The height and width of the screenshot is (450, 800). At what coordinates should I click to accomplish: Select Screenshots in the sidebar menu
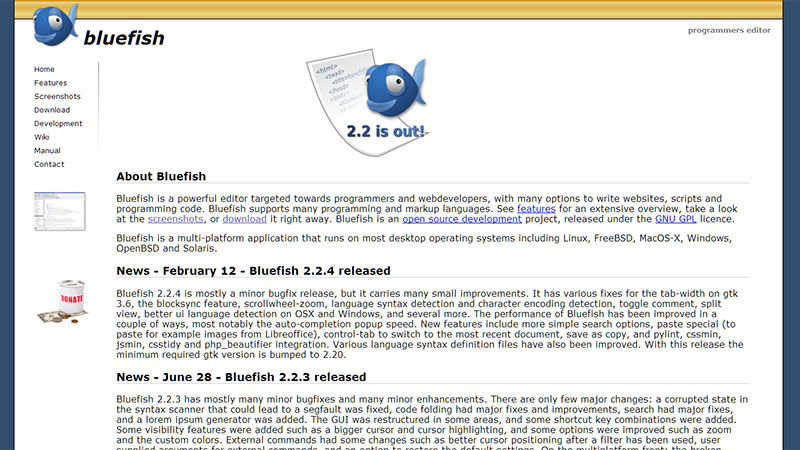pyautogui.click(x=57, y=96)
